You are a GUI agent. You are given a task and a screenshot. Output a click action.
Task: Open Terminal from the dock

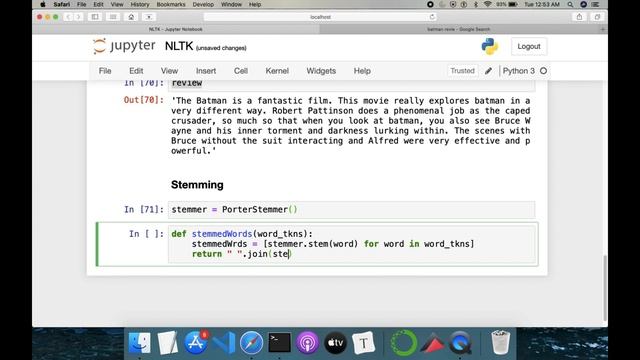(280, 342)
